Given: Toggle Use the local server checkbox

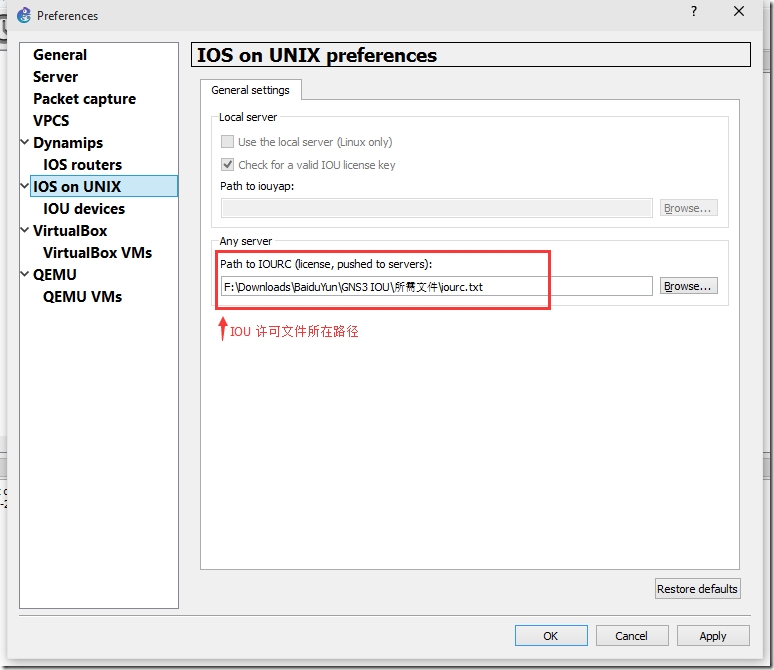Looking at the screenshot, I should coord(227,142).
